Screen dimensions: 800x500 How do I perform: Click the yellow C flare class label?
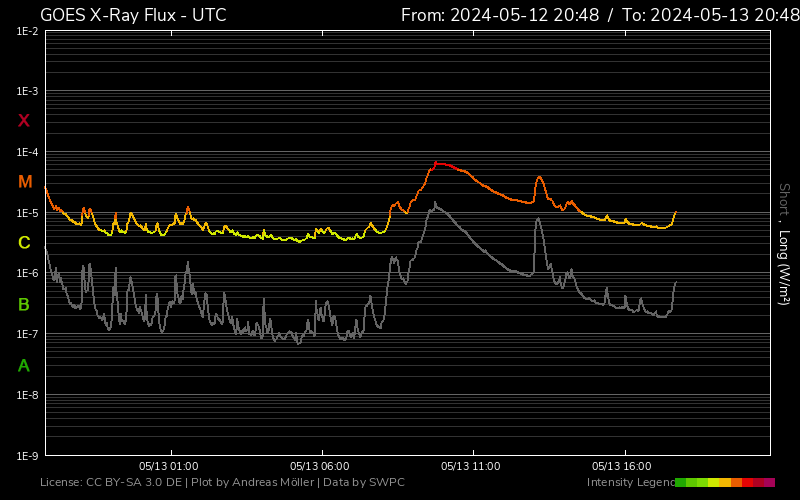[x=24, y=243]
